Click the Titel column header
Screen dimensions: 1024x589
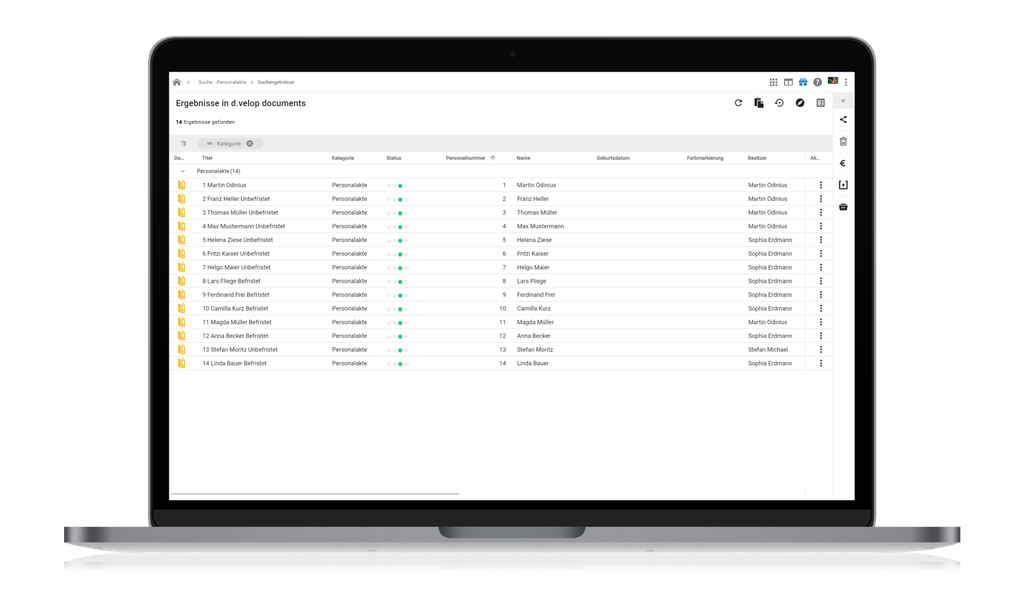point(207,158)
